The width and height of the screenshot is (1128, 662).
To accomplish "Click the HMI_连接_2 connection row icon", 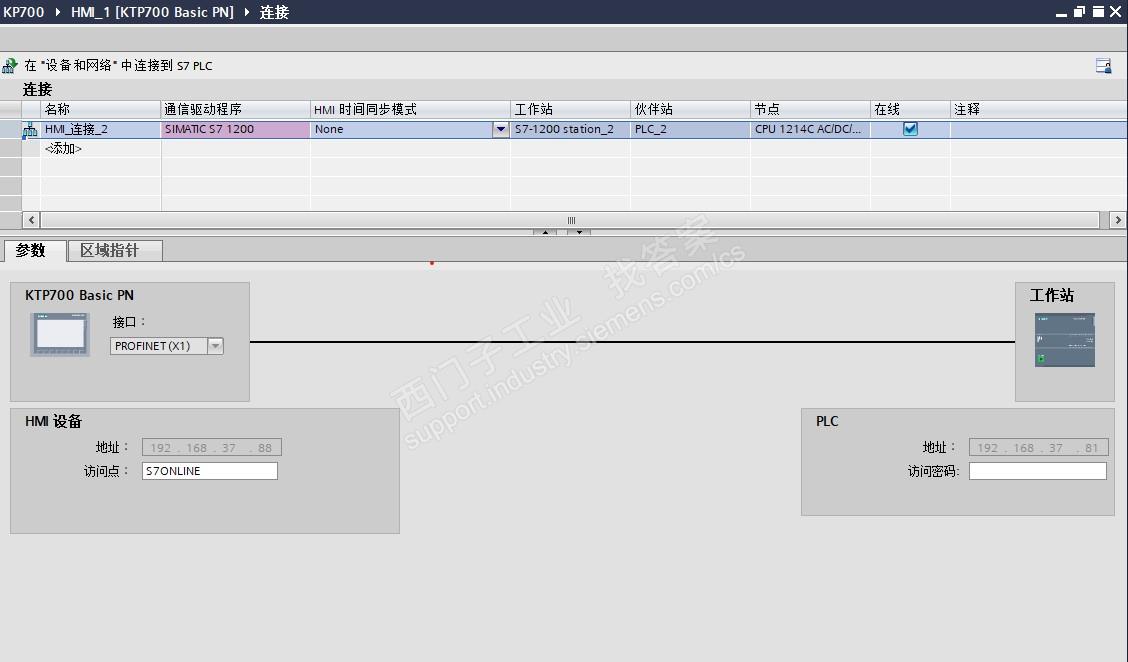I will click(30, 130).
